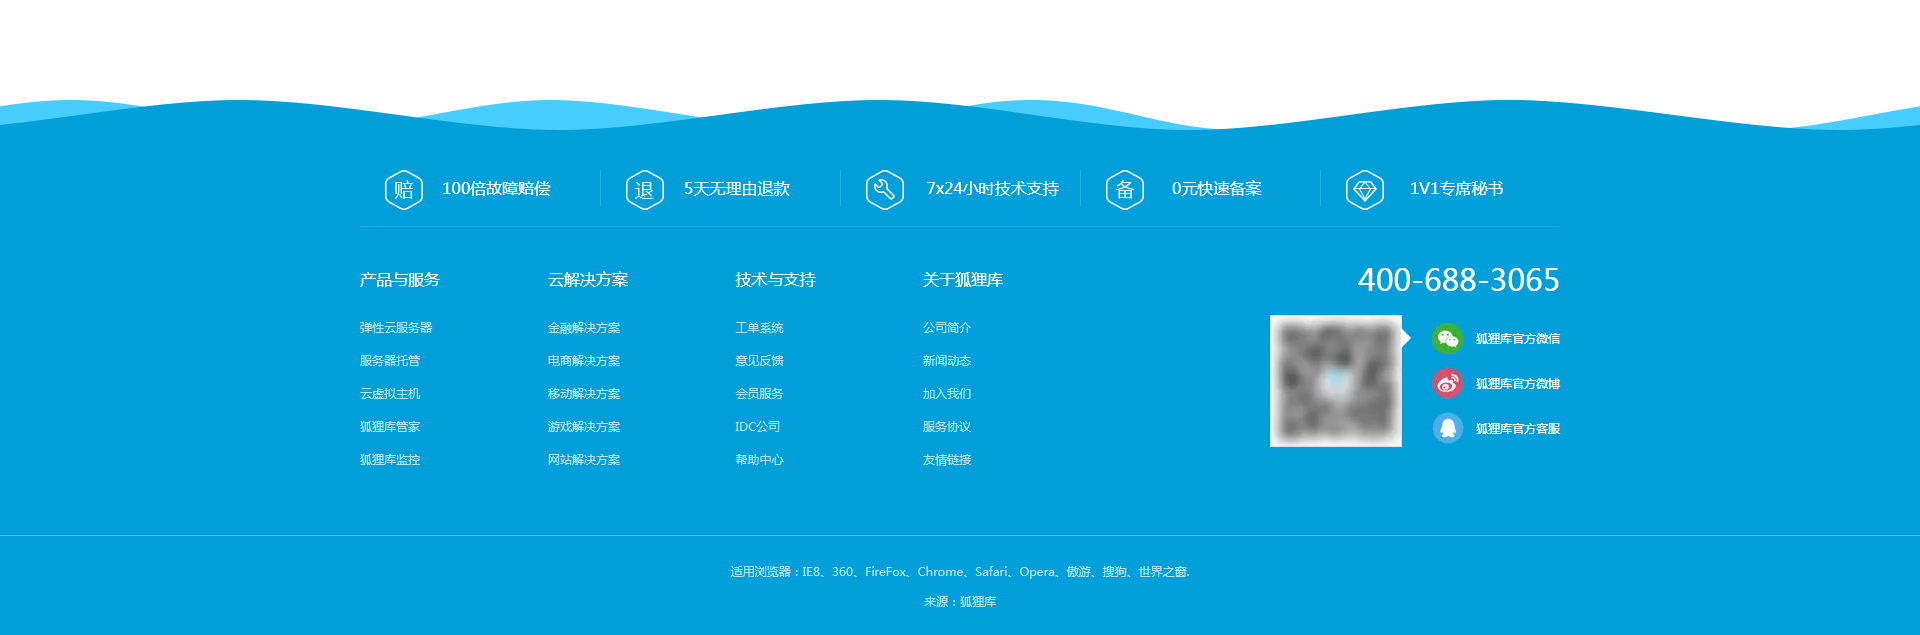Open the QQ penguin customer service icon
This screenshot has height=635, width=1920.
1447,428
